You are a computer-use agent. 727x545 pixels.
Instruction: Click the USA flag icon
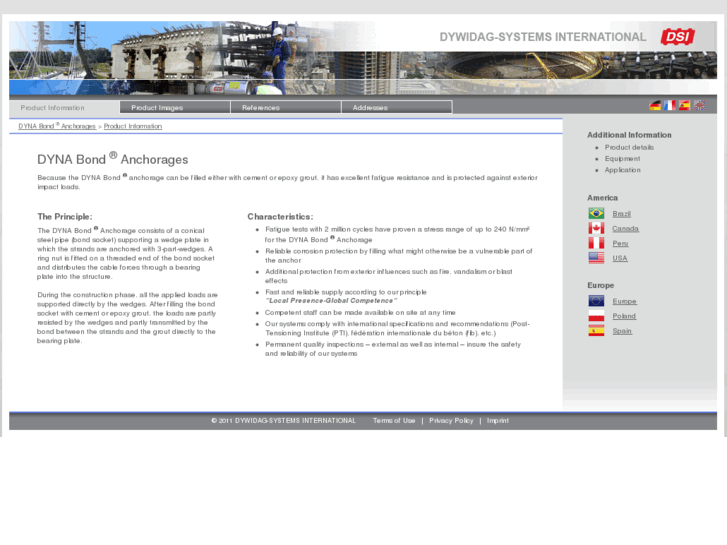[596, 258]
